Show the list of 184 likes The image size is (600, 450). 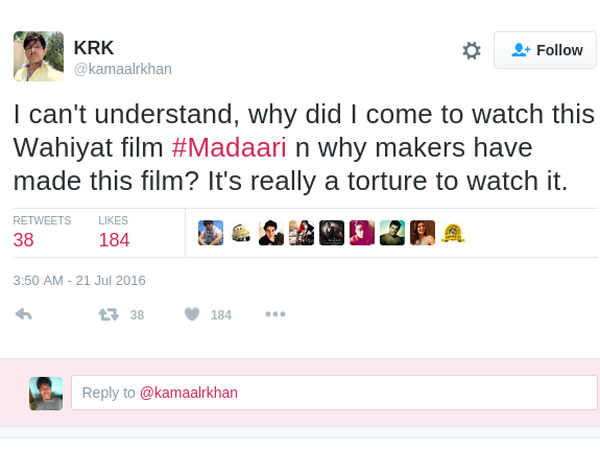[114, 232]
